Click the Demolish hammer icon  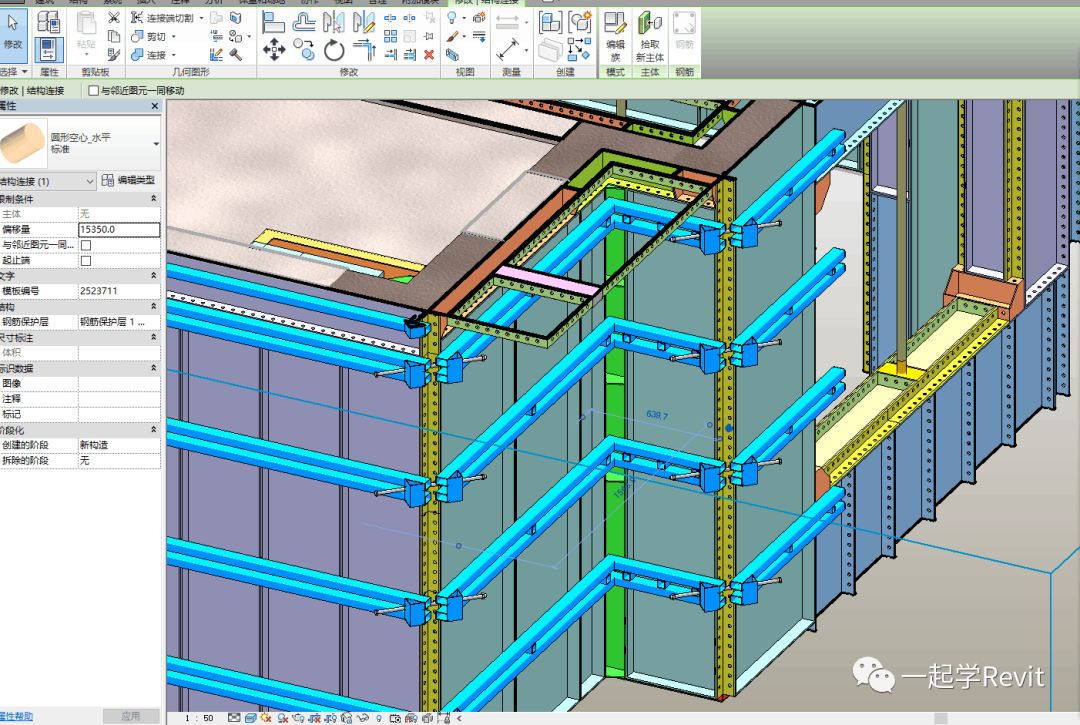[236, 54]
